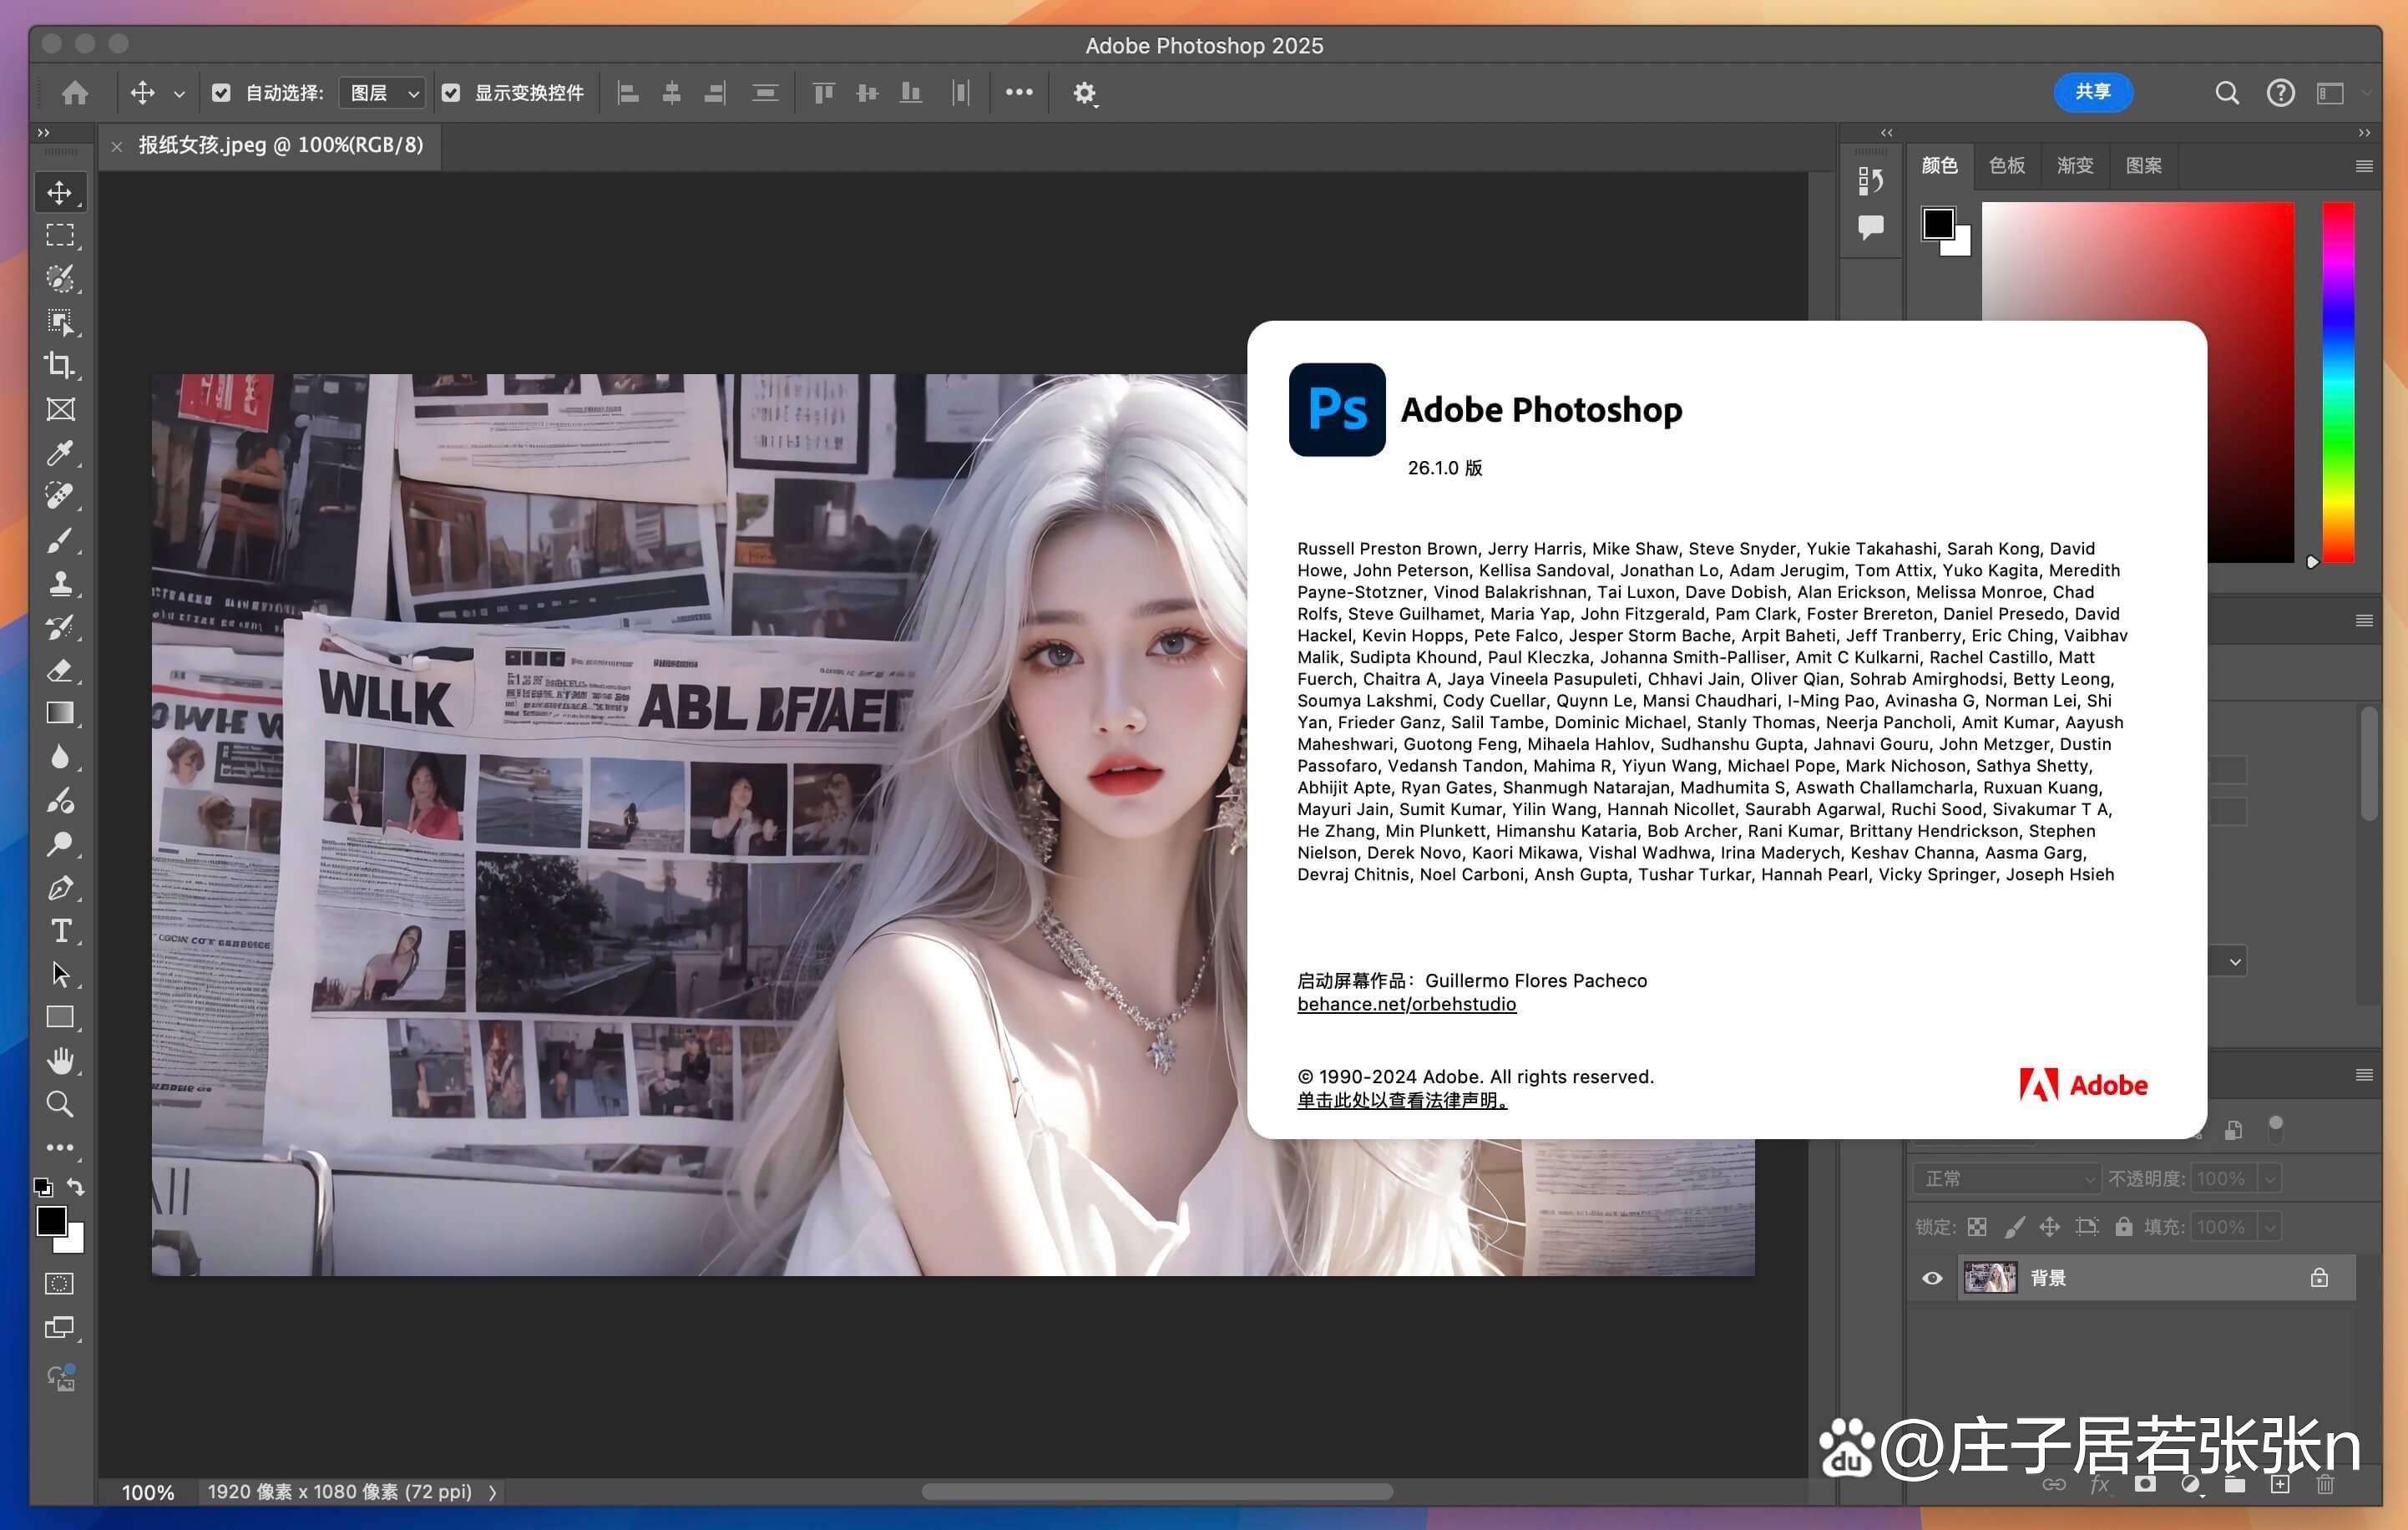Select the Rectangular Marquee tool

(x=60, y=236)
